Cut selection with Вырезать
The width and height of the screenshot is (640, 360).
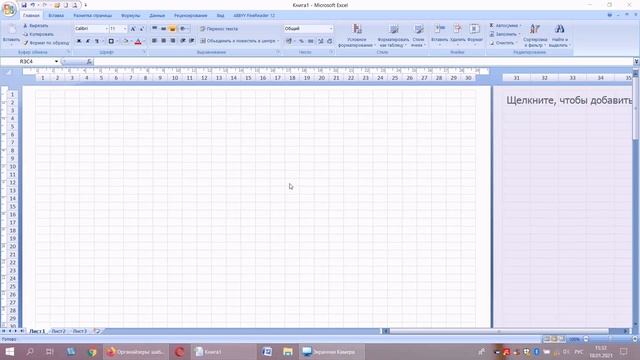point(36,26)
